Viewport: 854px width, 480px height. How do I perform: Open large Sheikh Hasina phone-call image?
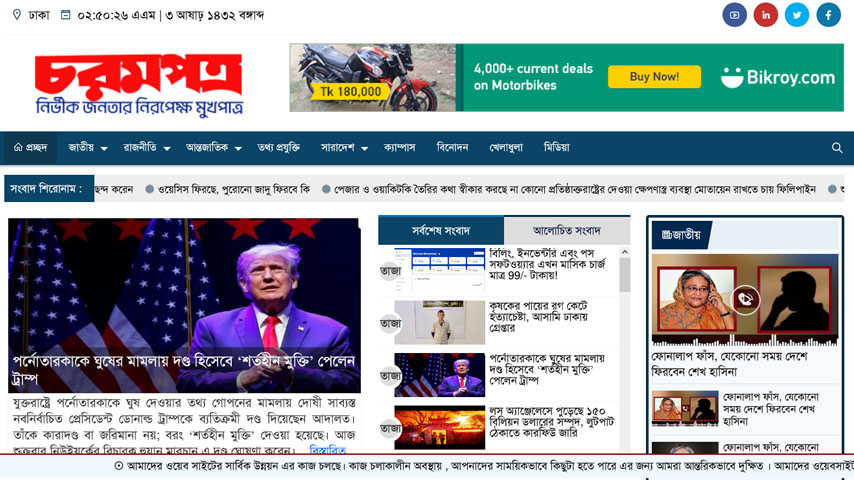click(745, 300)
